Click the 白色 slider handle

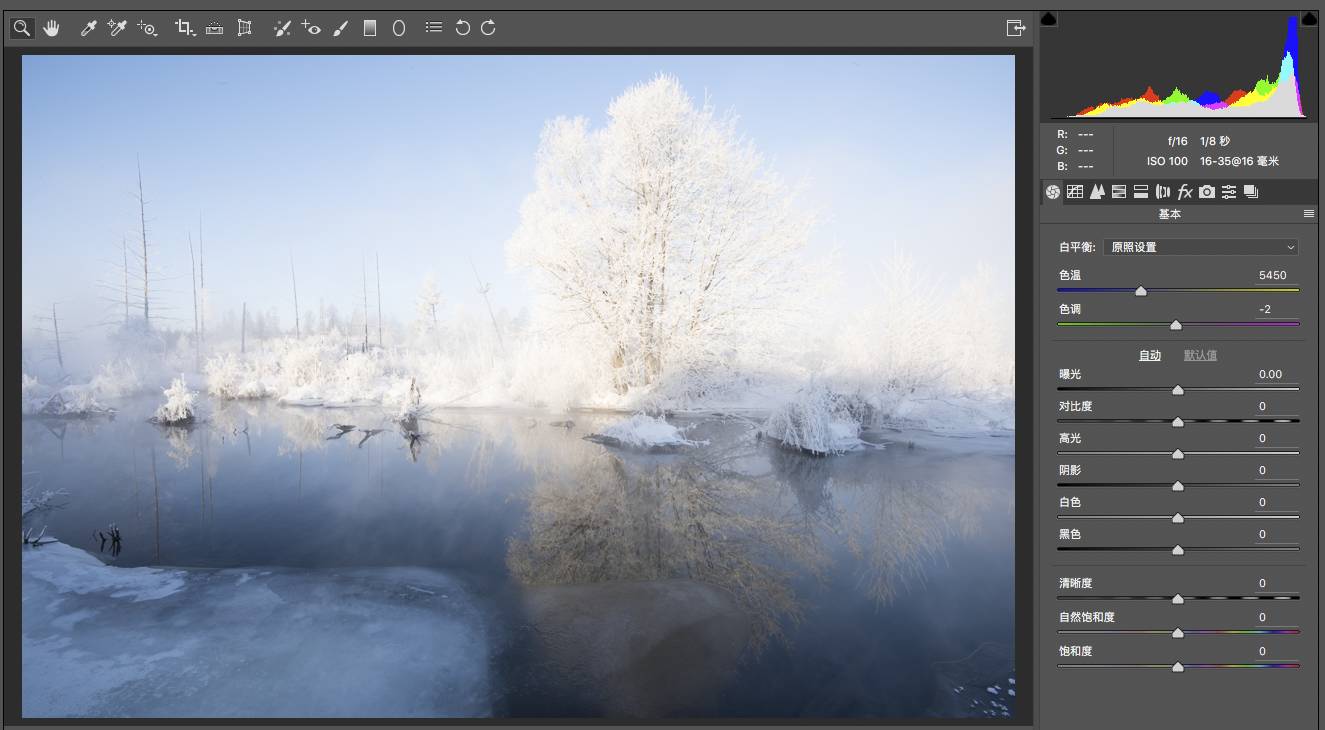[1178, 518]
